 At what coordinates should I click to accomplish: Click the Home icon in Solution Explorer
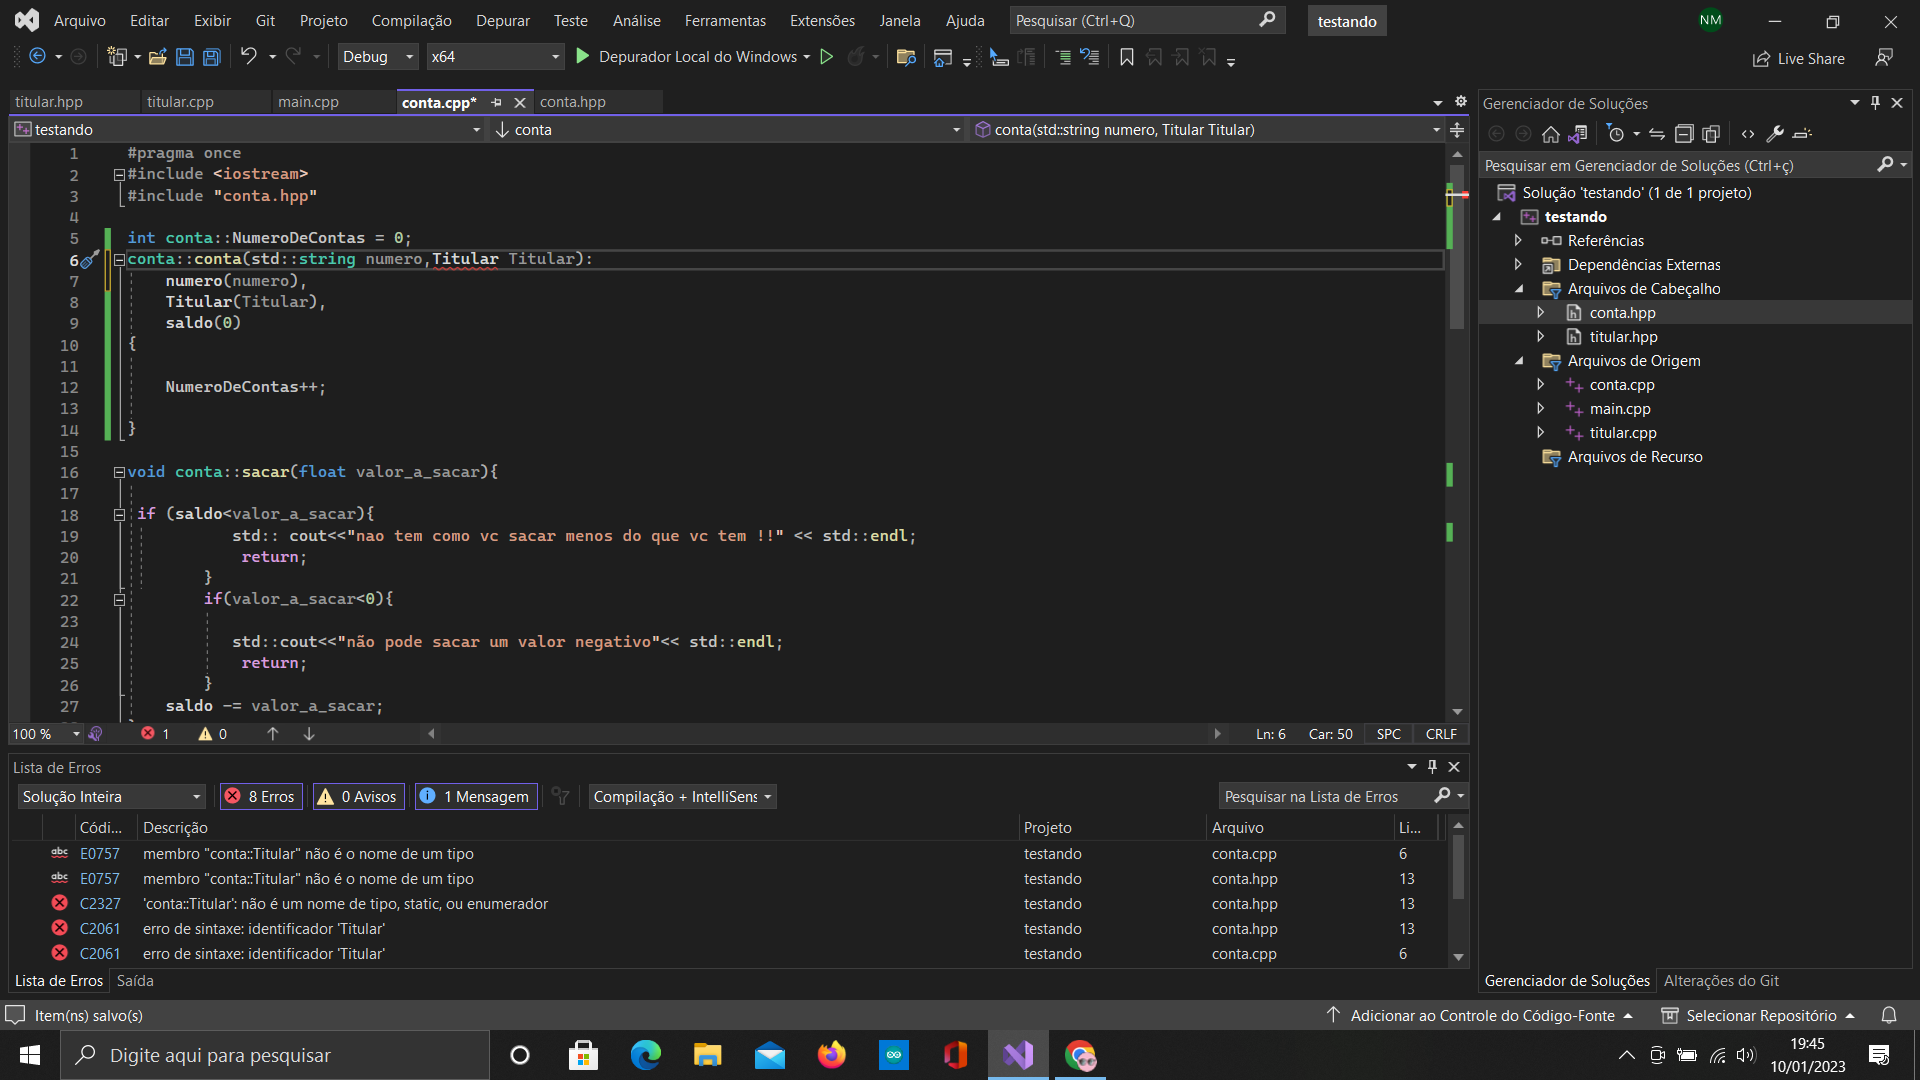tap(1551, 134)
